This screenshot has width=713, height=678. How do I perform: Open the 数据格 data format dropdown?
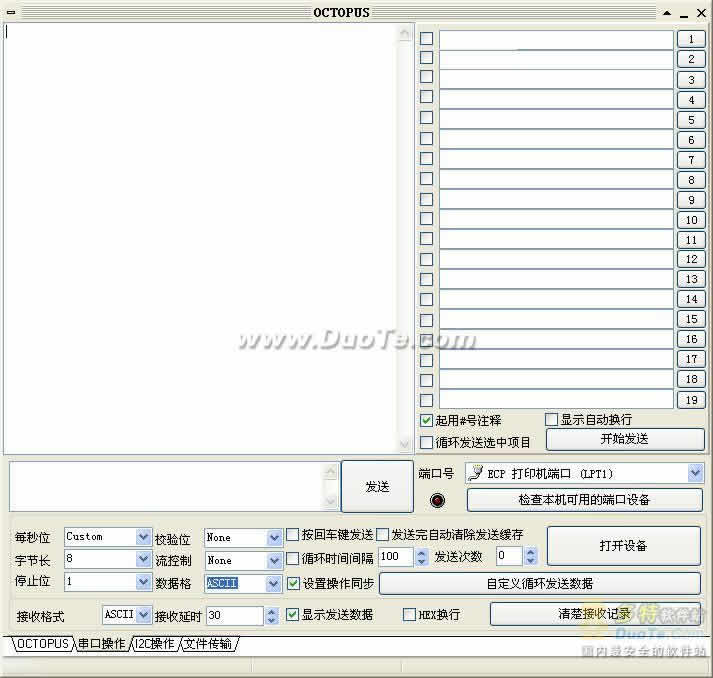click(x=273, y=583)
